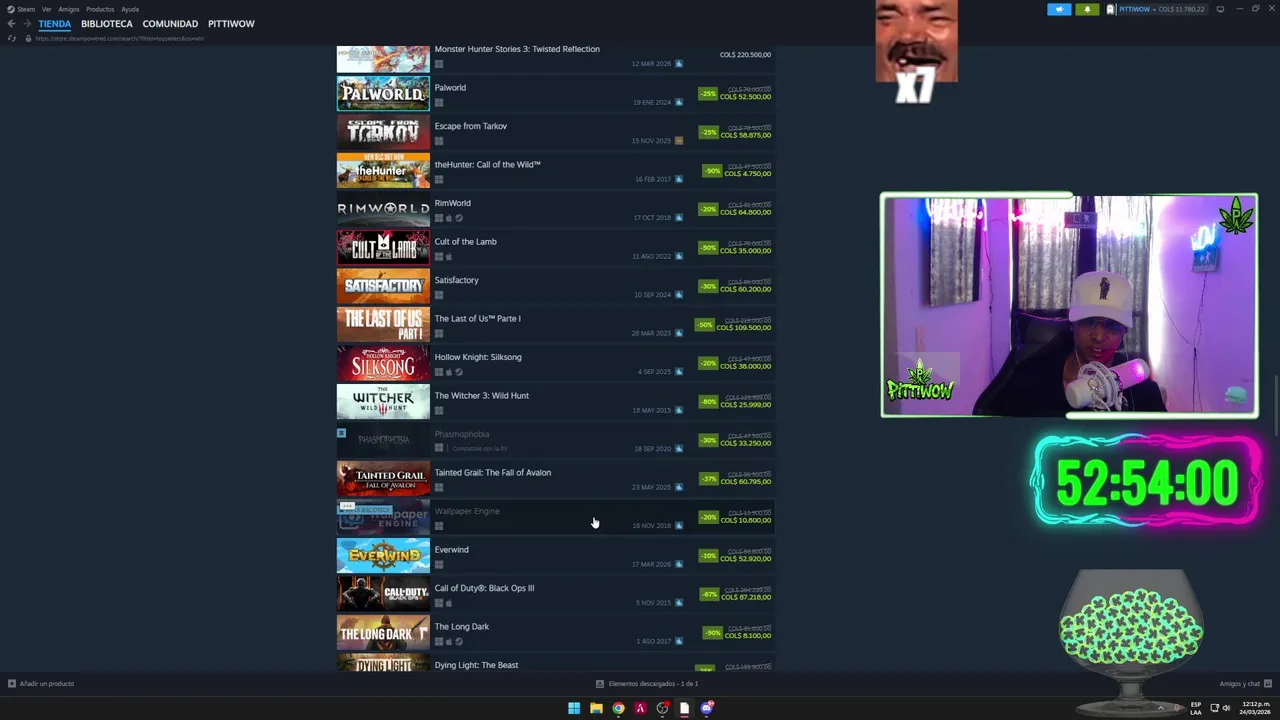The width and height of the screenshot is (1280, 720).
Task: Go back with the back arrow
Action: pos(11,24)
